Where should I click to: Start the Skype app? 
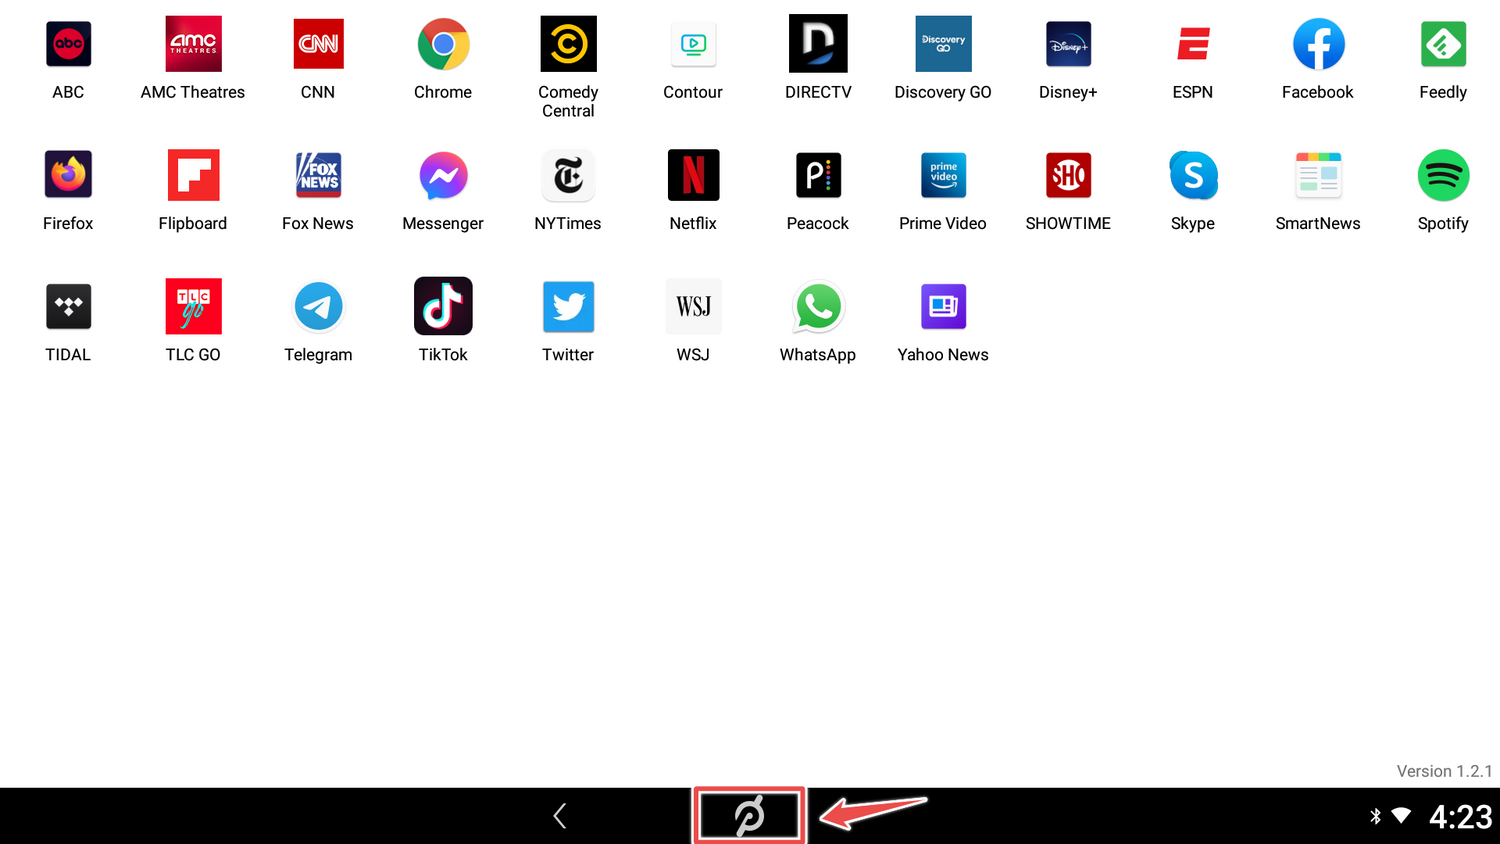[x=1193, y=176]
